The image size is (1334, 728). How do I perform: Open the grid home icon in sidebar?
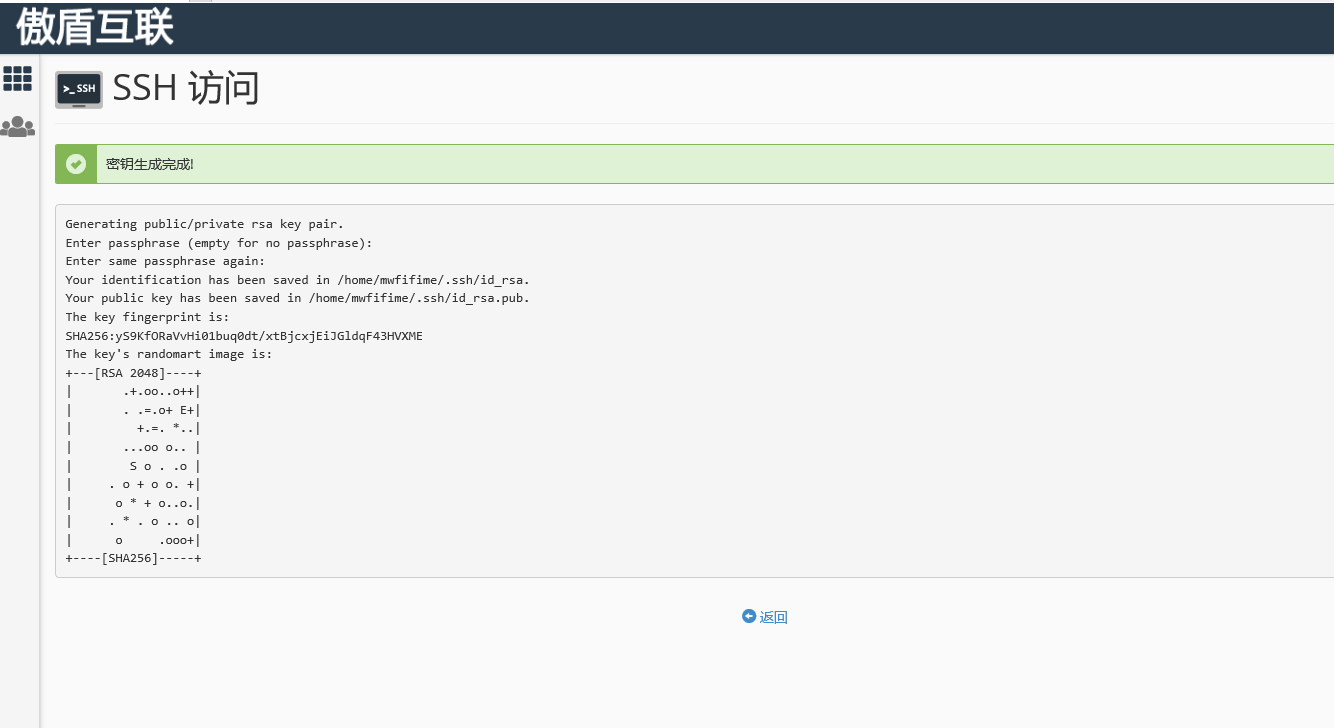tap(18, 79)
